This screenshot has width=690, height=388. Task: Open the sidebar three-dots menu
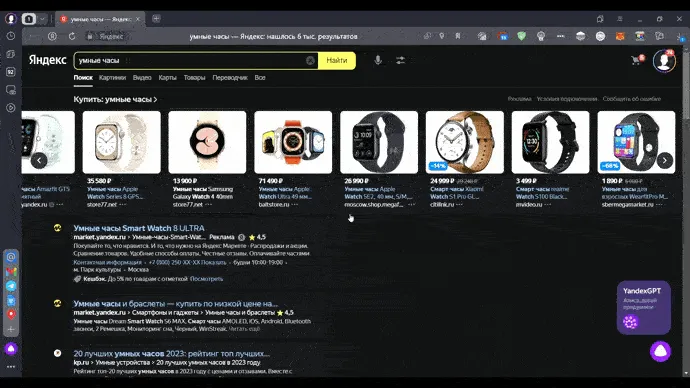pos(11,366)
